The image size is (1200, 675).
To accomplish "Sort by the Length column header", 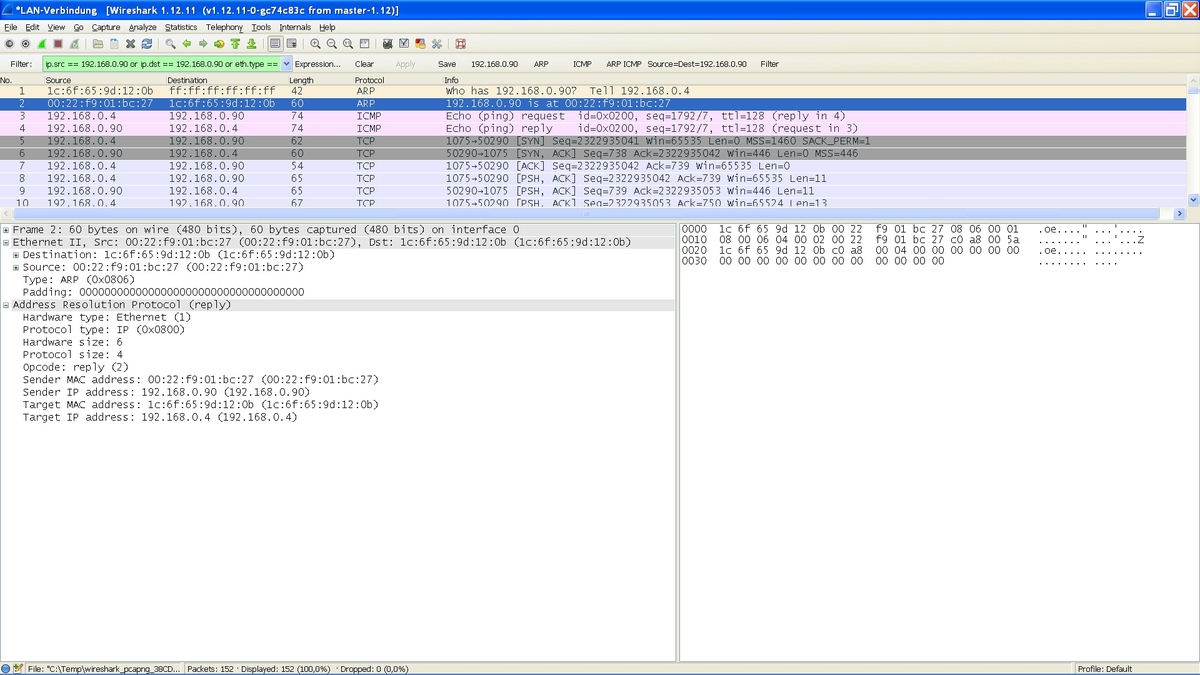I will point(301,80).
